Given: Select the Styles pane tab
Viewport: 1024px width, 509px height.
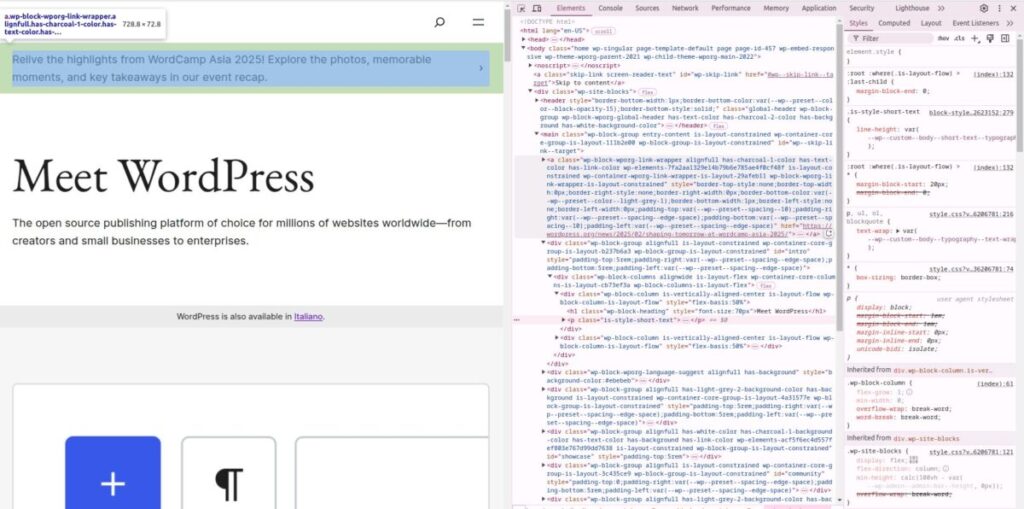Looking at the screenshot, I should coord(858,23).
